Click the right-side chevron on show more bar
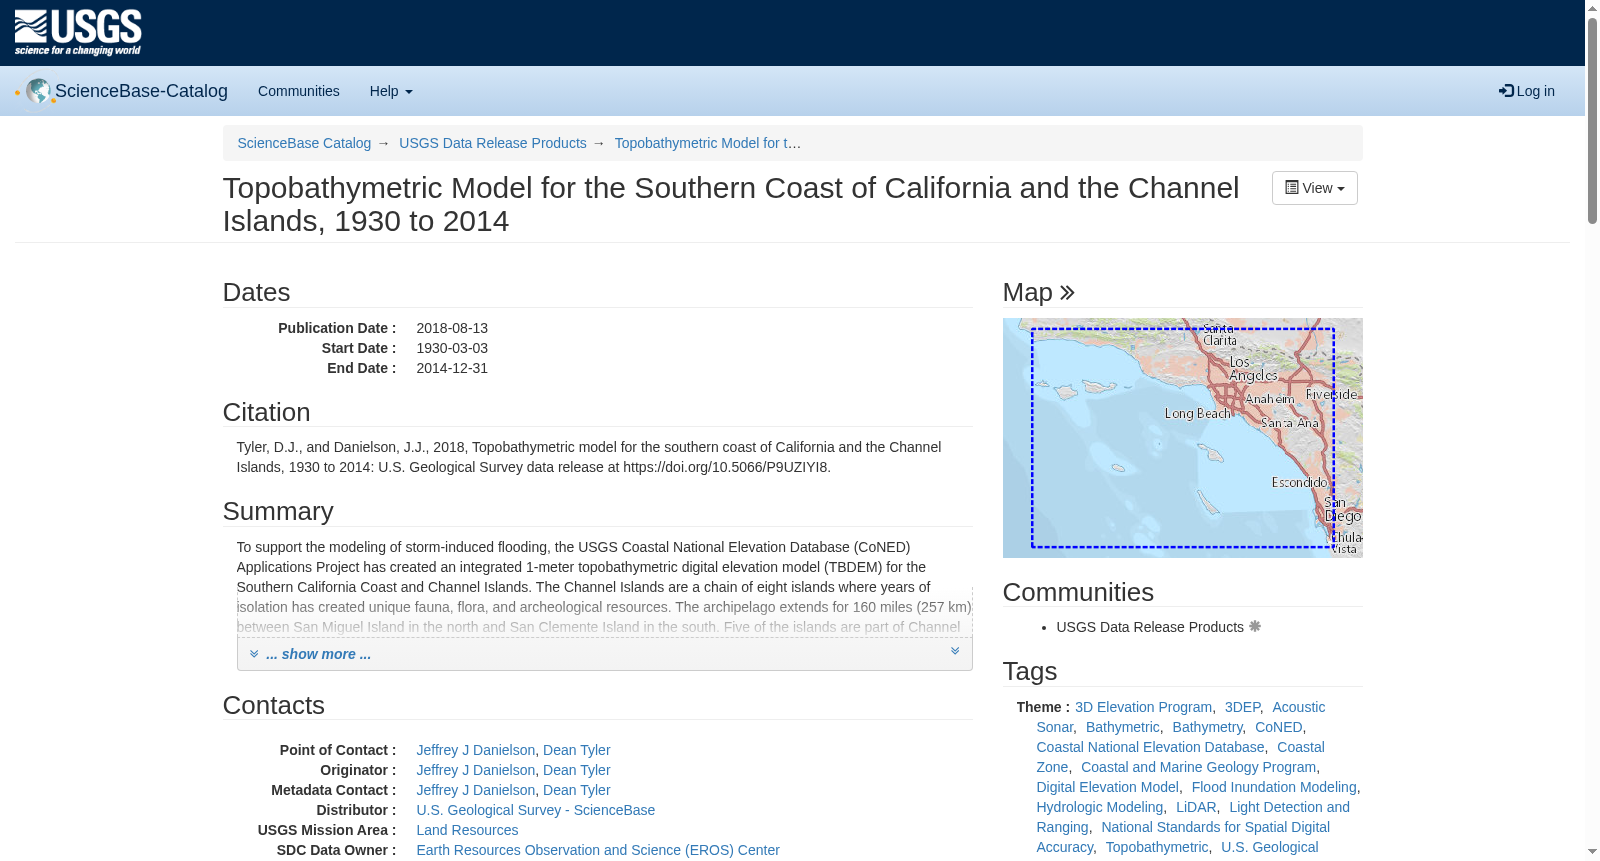Viewport: 1600px width, 861px height. click(955, 651)
